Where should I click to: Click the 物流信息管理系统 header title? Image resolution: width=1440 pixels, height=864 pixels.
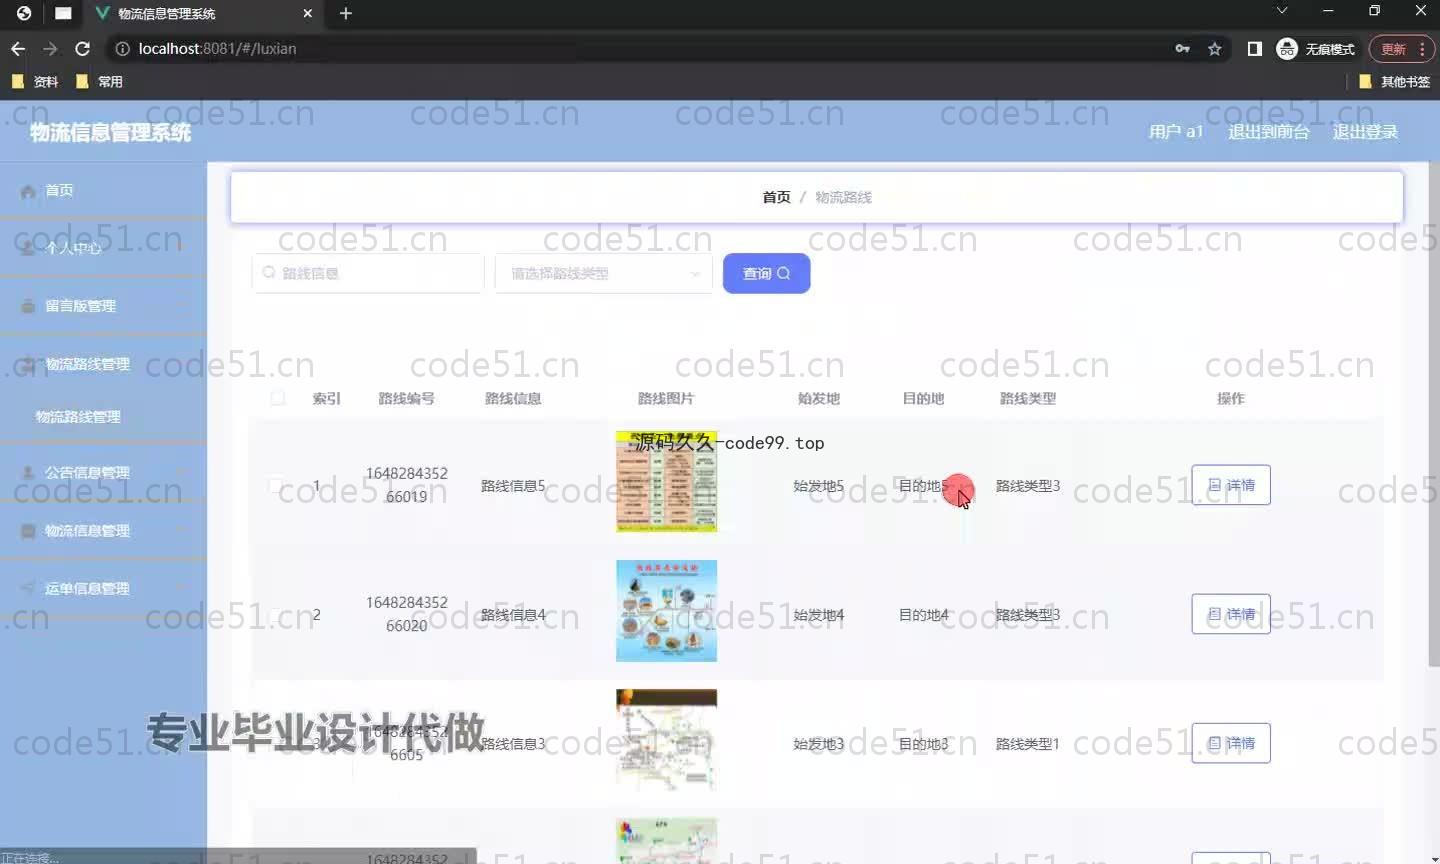tap(110, 132)
